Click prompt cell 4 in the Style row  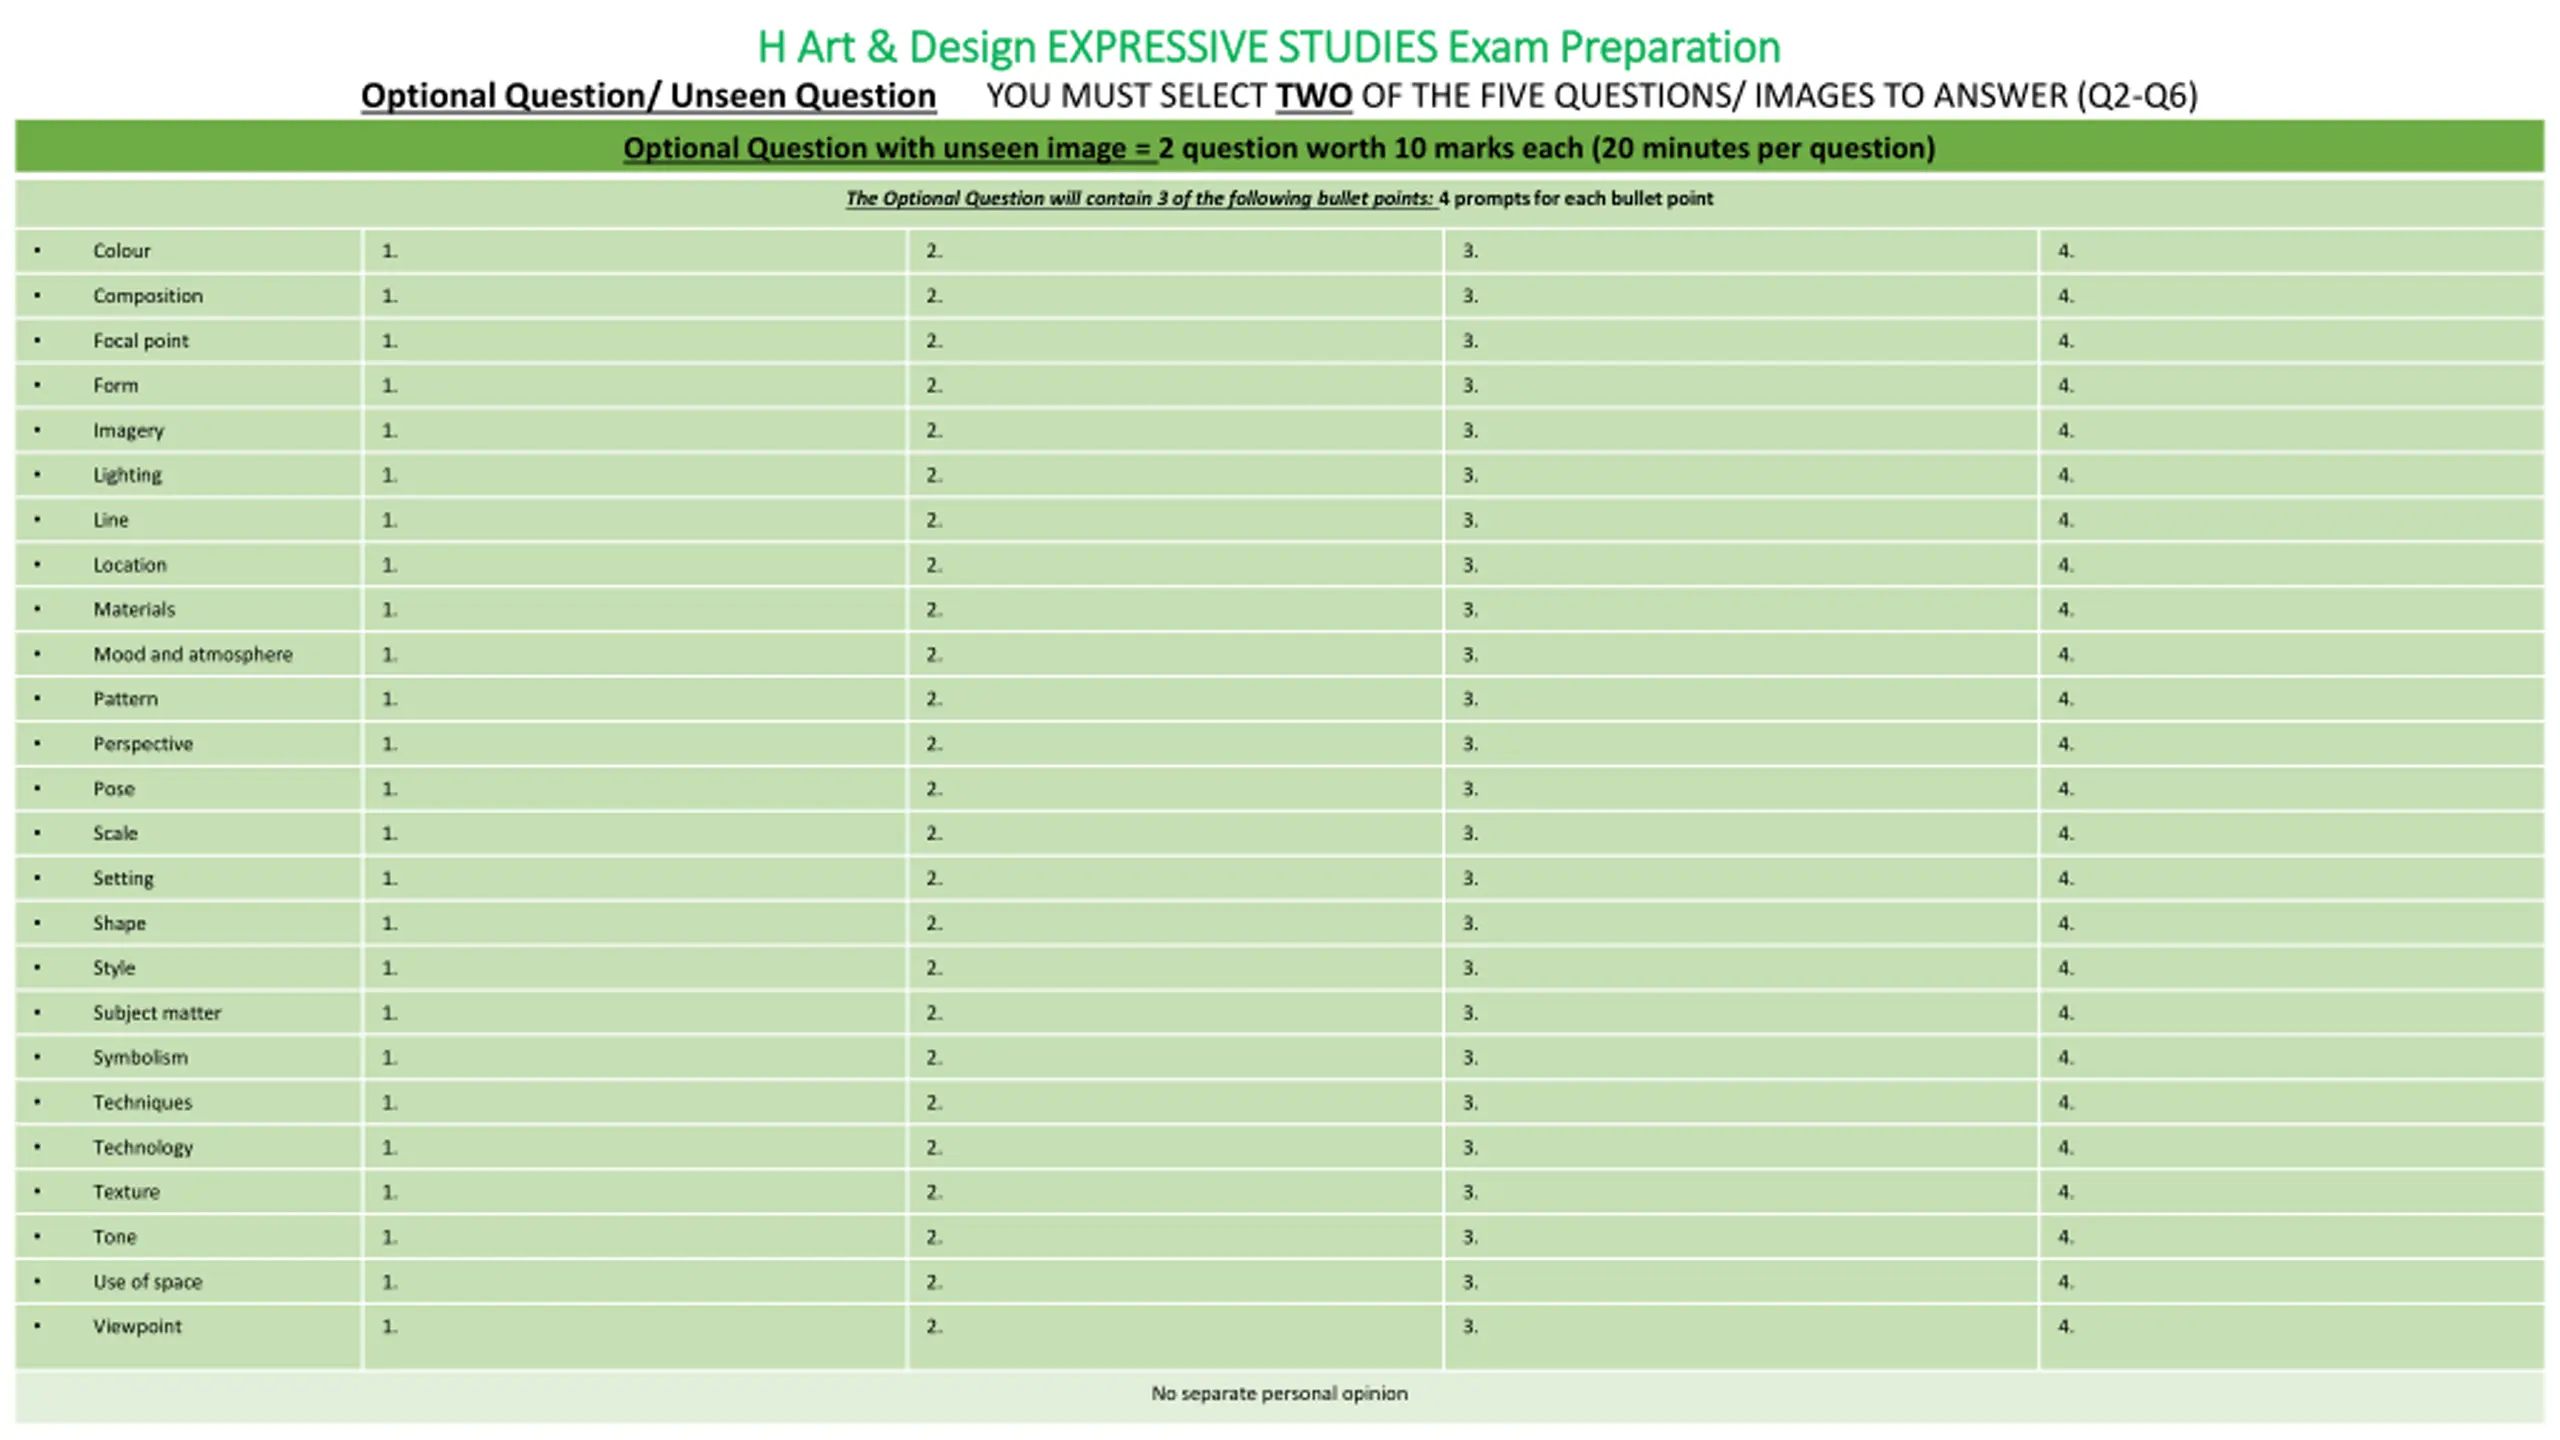click(x=2292, y=968)
